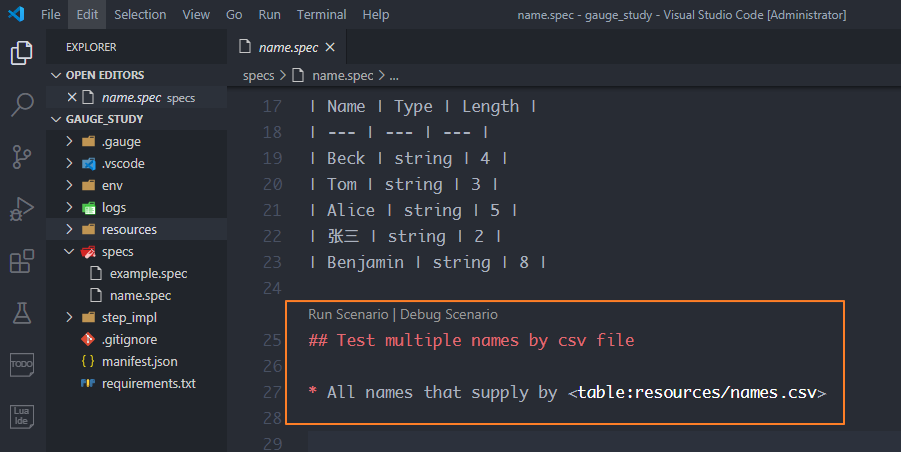Click the .gauge folder icon
Screen dimensions: 901x452
pos(88,141)
